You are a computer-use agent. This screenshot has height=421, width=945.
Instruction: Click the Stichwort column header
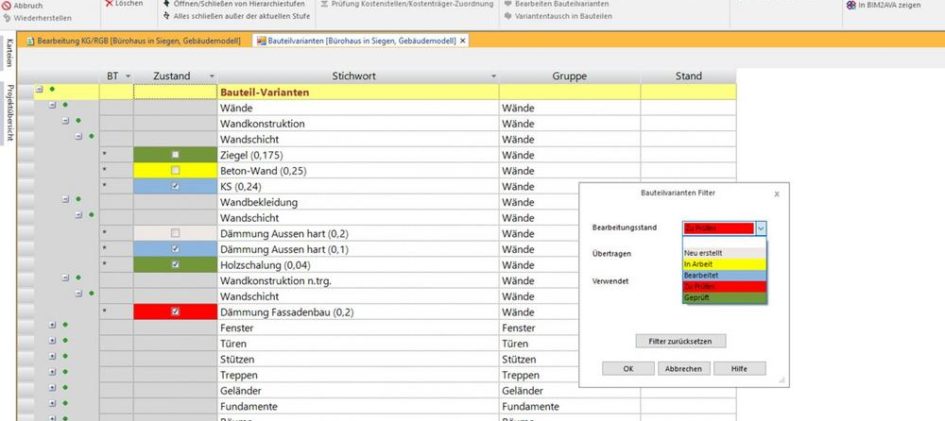point(360,76)
